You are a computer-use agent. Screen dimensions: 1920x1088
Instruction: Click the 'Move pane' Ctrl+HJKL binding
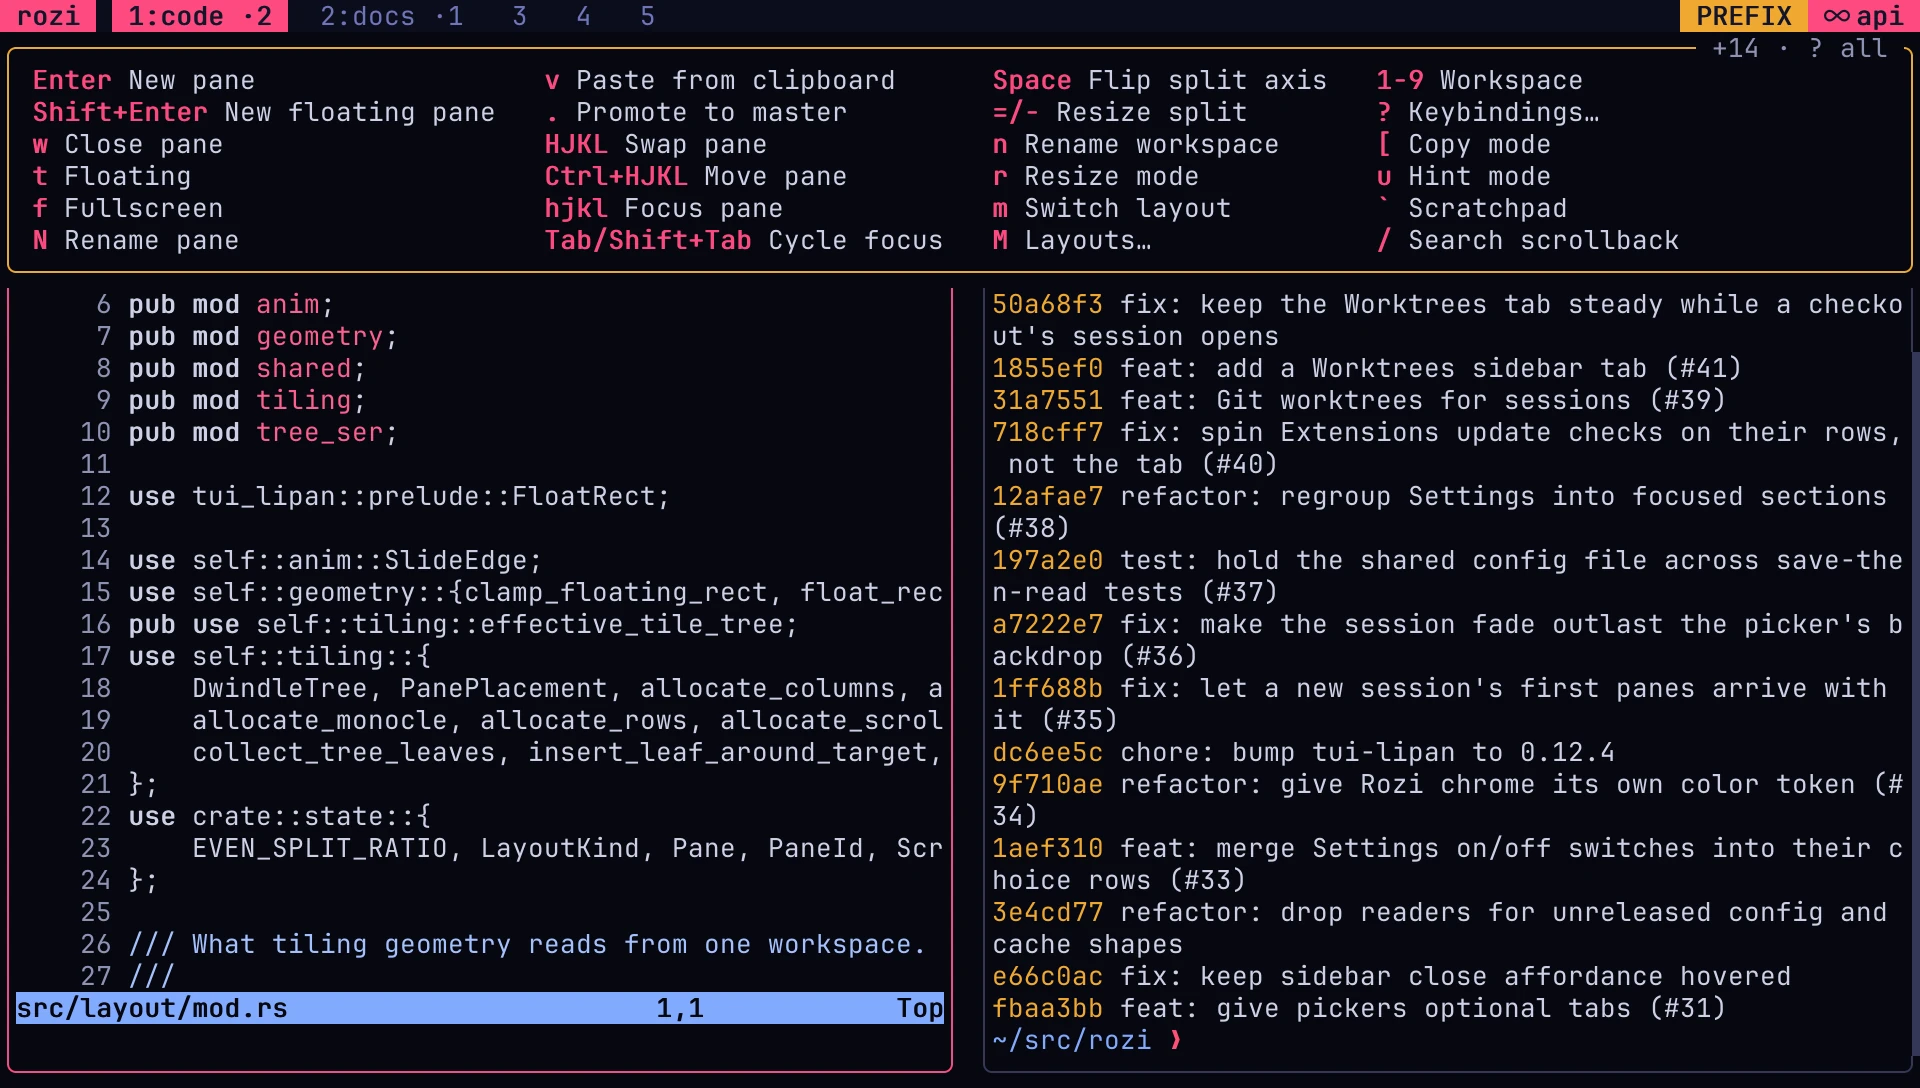(x=696, y=176)
